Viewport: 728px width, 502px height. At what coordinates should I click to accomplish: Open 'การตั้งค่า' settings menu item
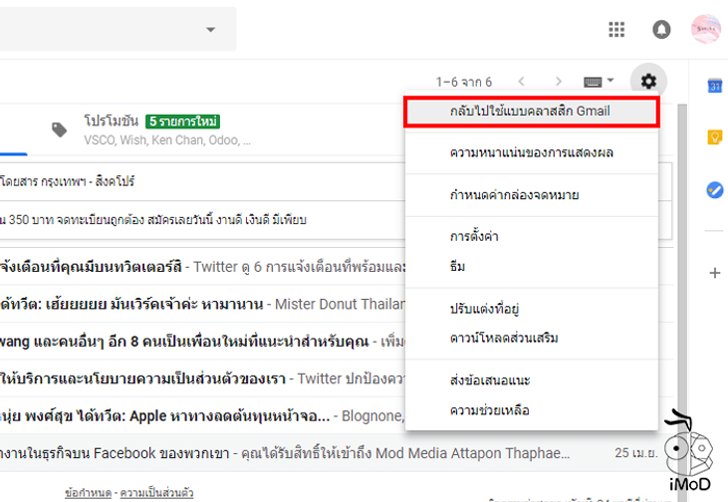pos(531,236)
